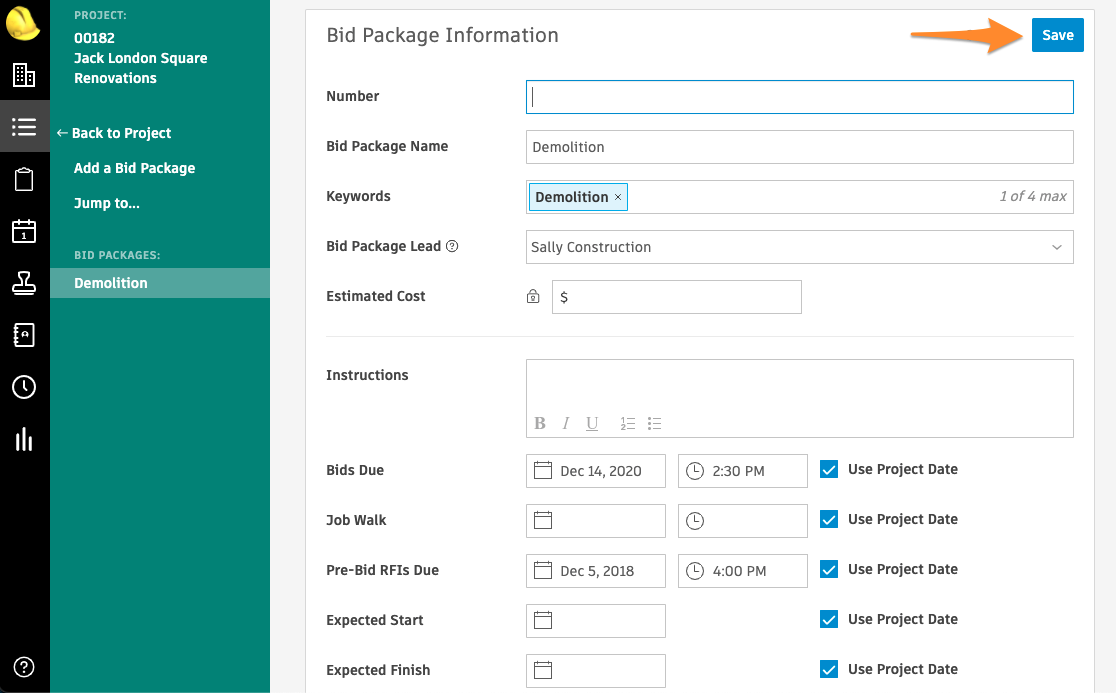Open the Jump to... menu item
Image resolution: width=1116 pixels, height=693 pixels.
coord(106,203)
